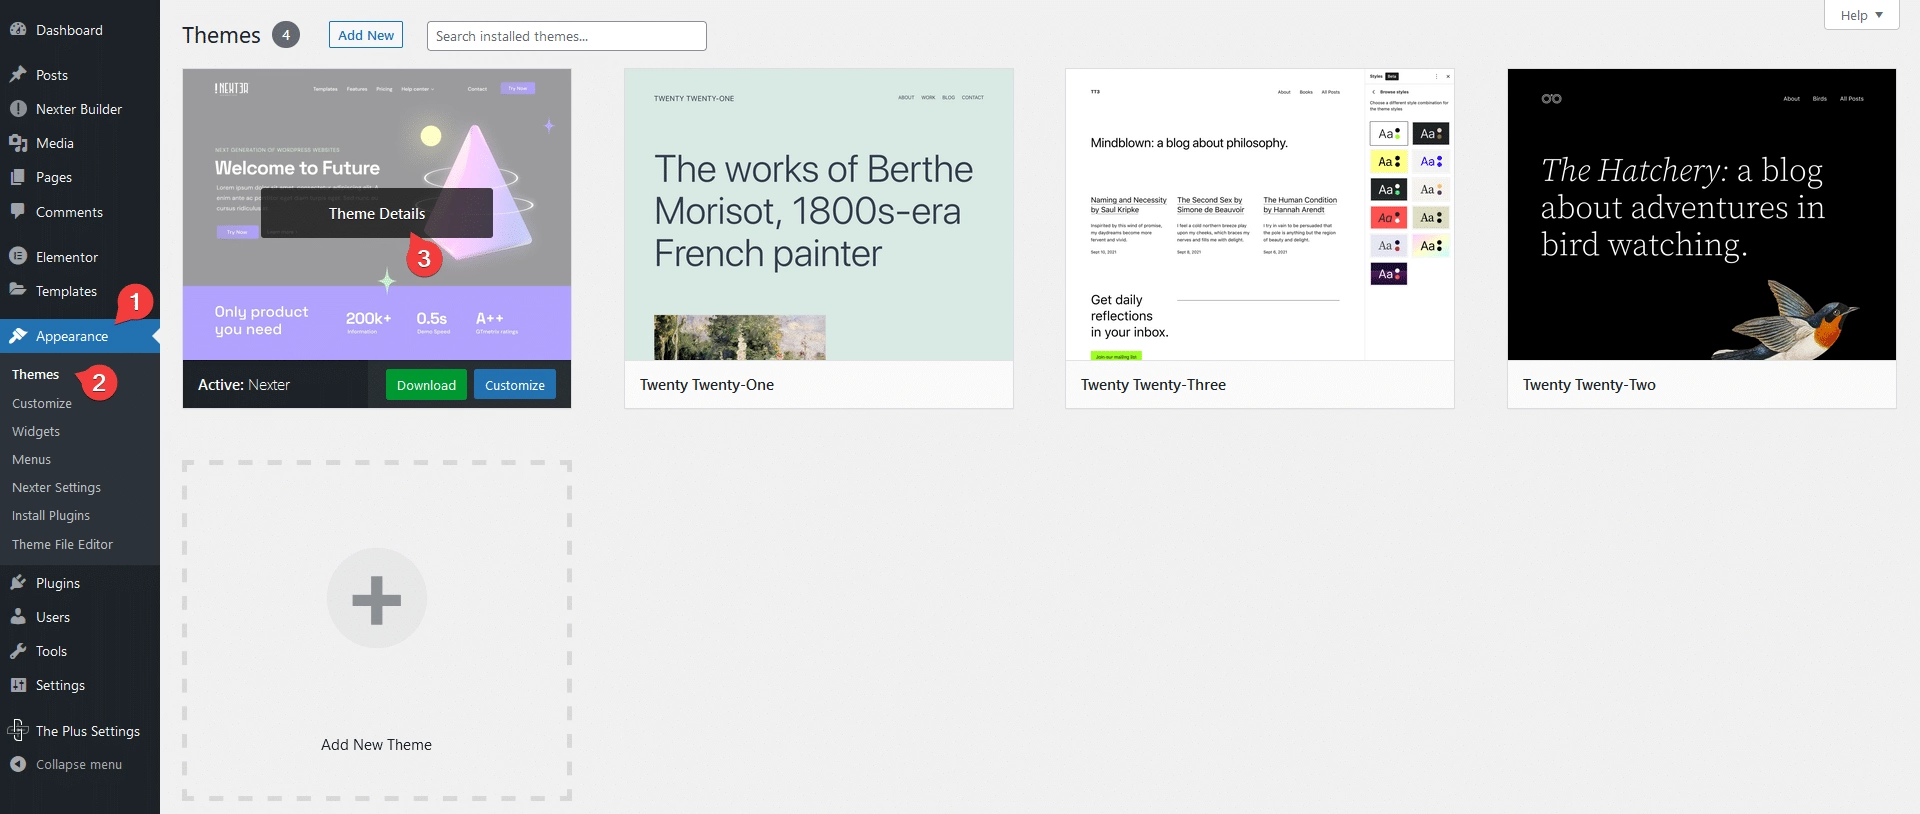Screen dimensions: 1920x814
Task: Click the Add New button
Action: (x=366, y=35)
